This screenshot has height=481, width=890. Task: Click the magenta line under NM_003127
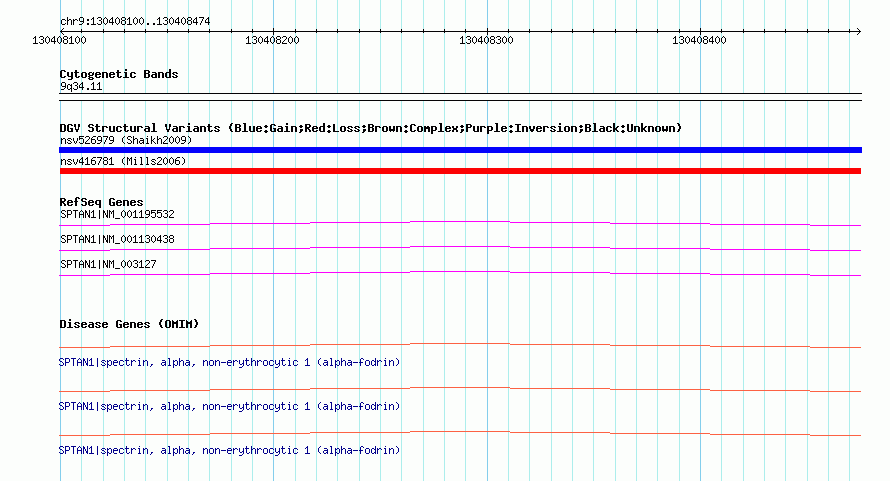tap(460, 273)
